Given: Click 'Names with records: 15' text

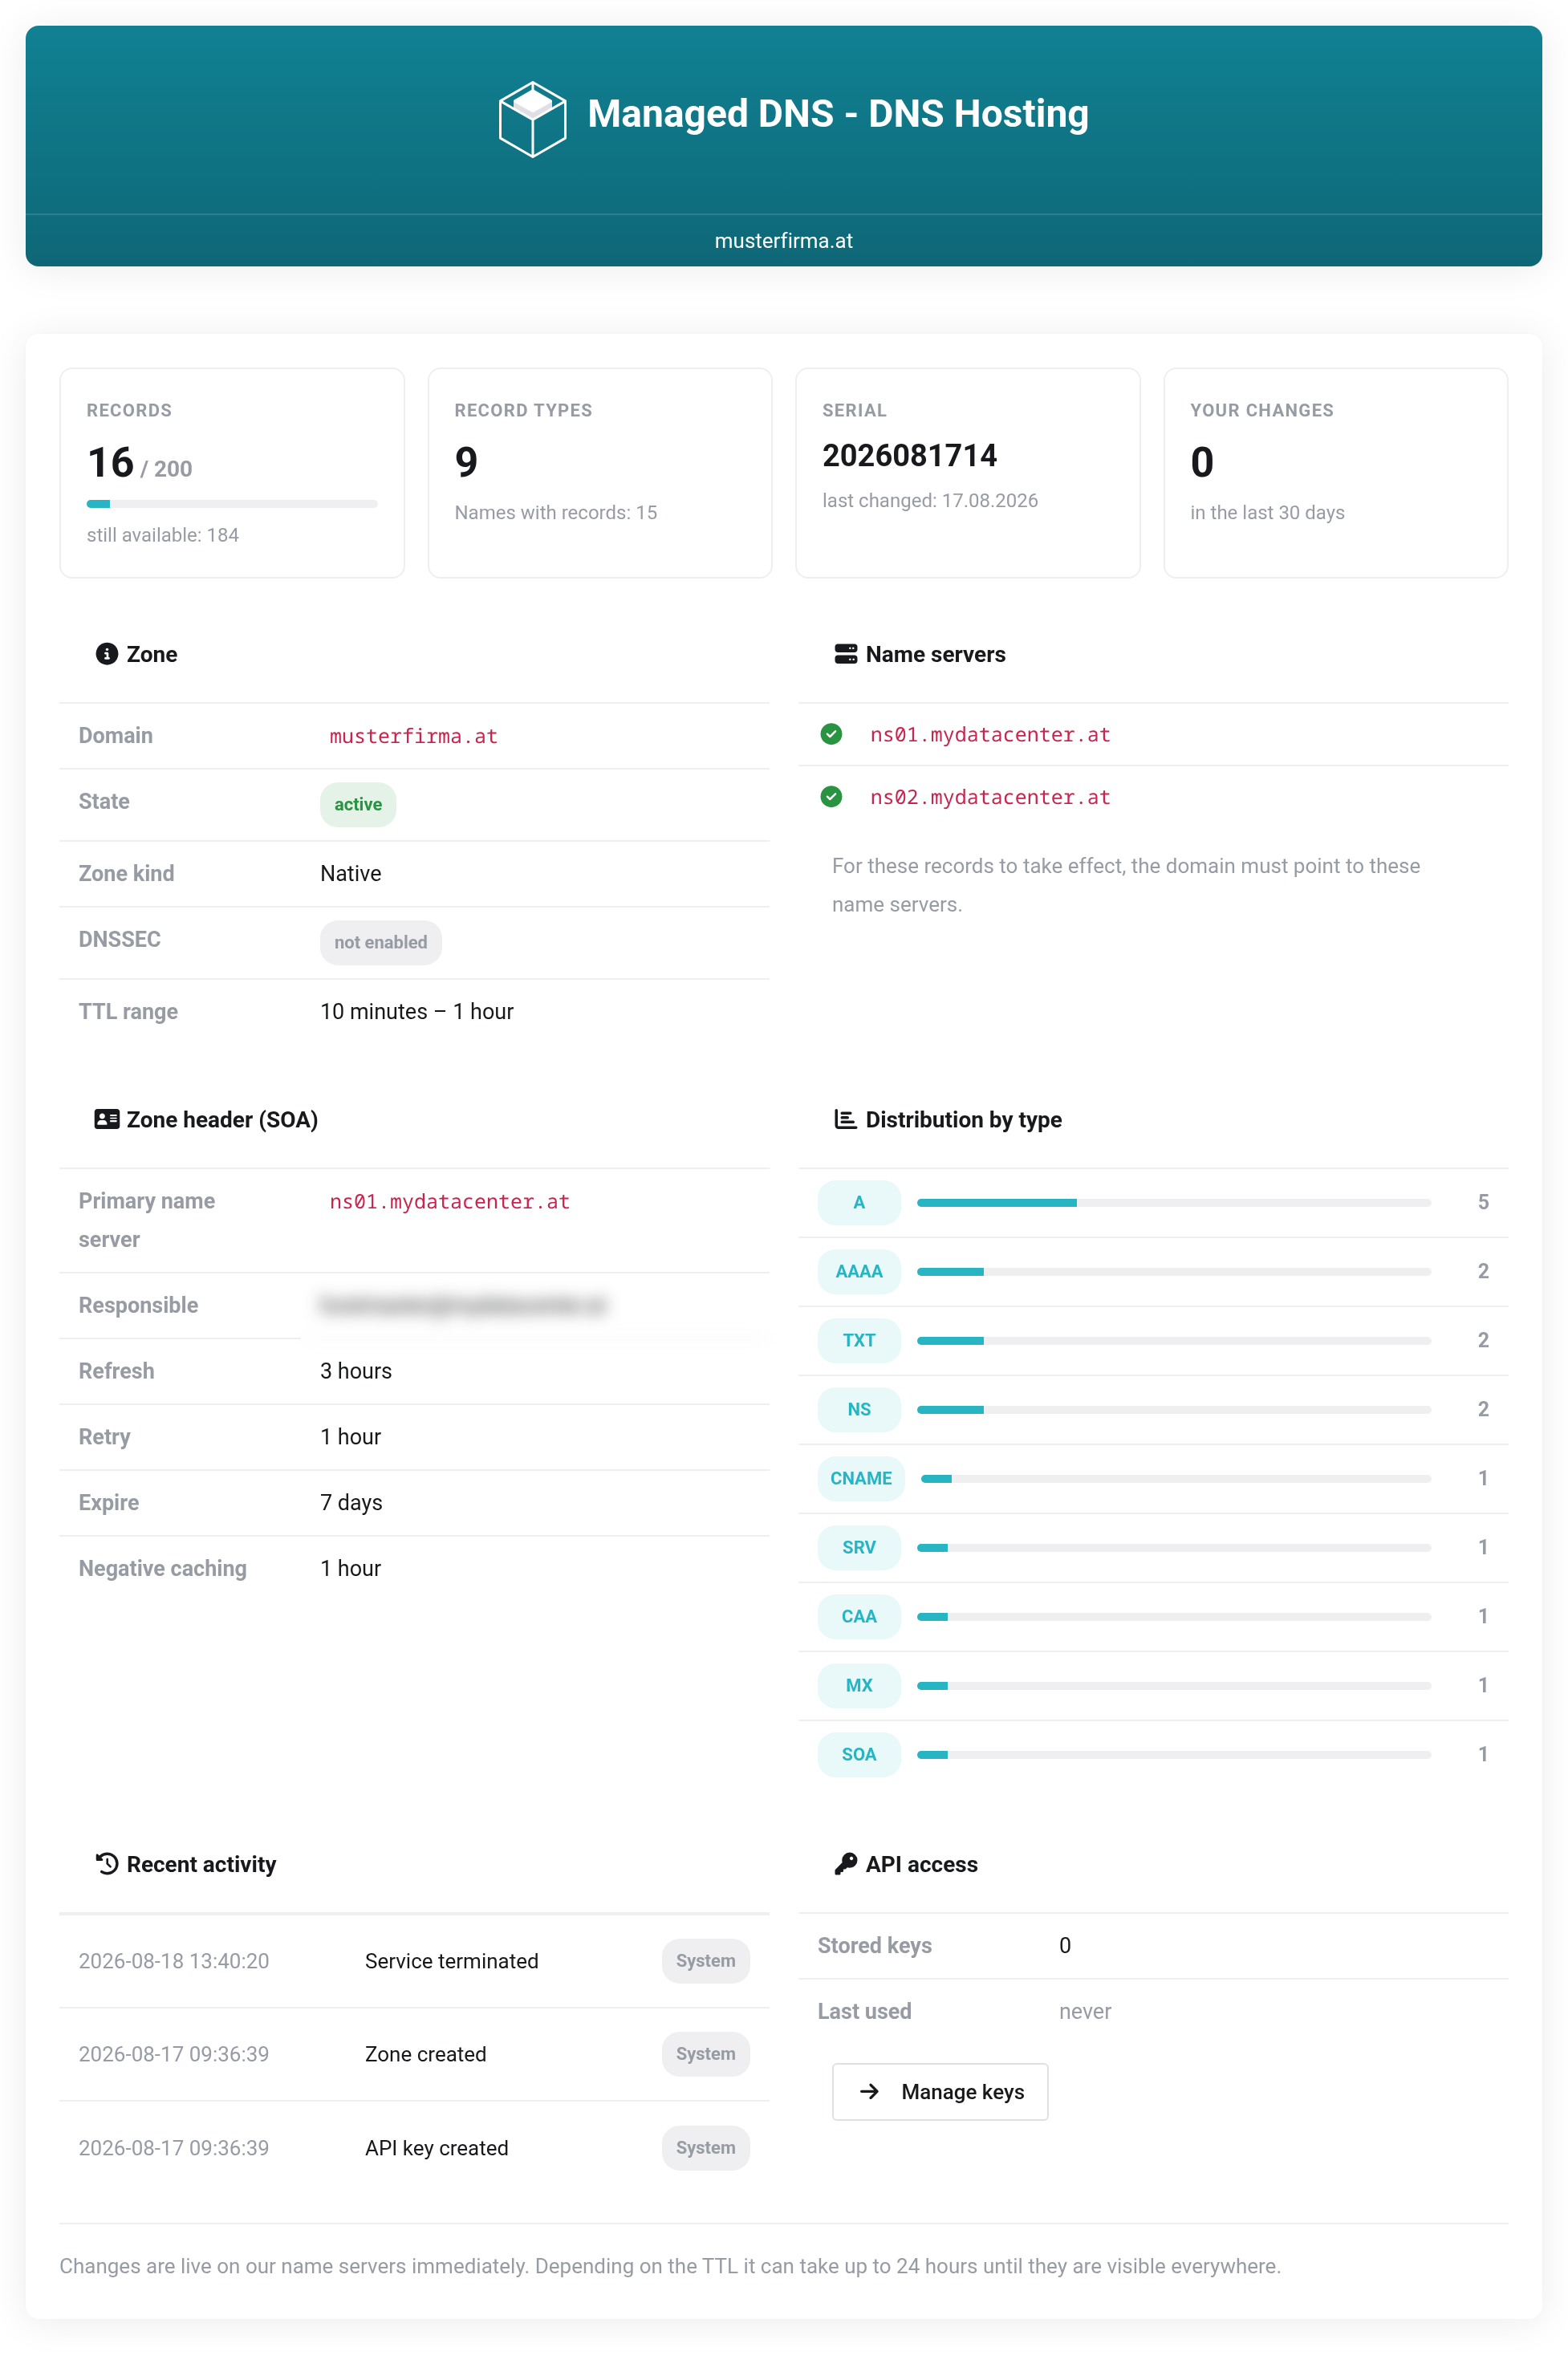Looking at the screenshot, I should (x=556, y=512).
